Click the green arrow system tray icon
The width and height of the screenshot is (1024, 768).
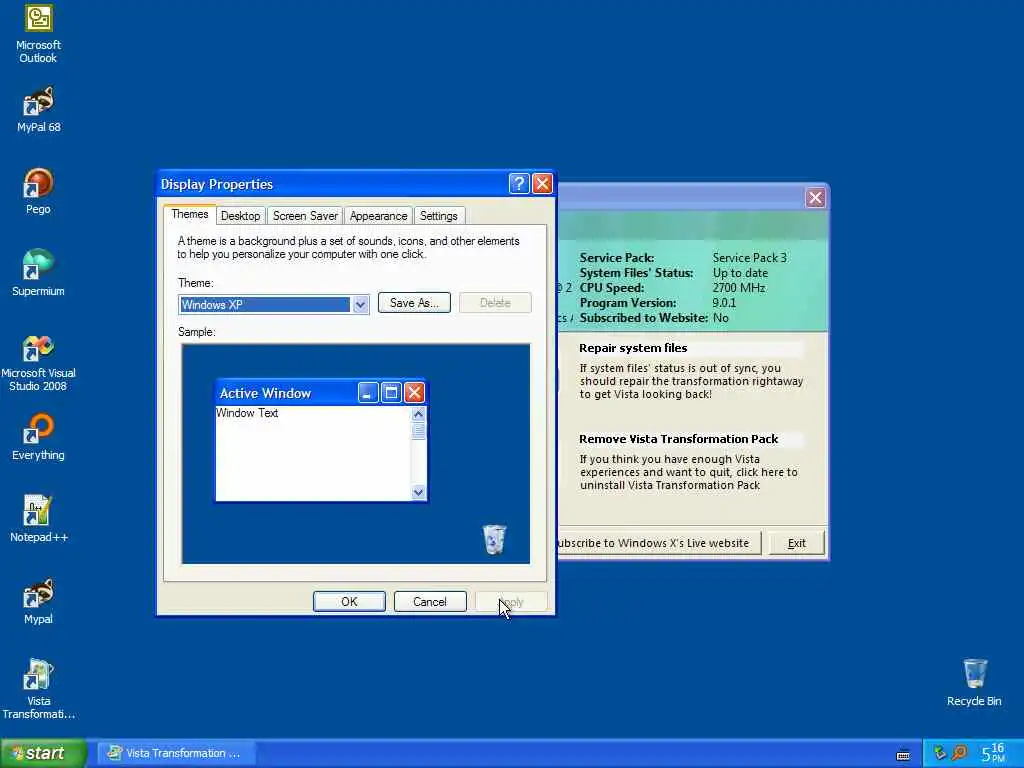click(x=939, y=753)
